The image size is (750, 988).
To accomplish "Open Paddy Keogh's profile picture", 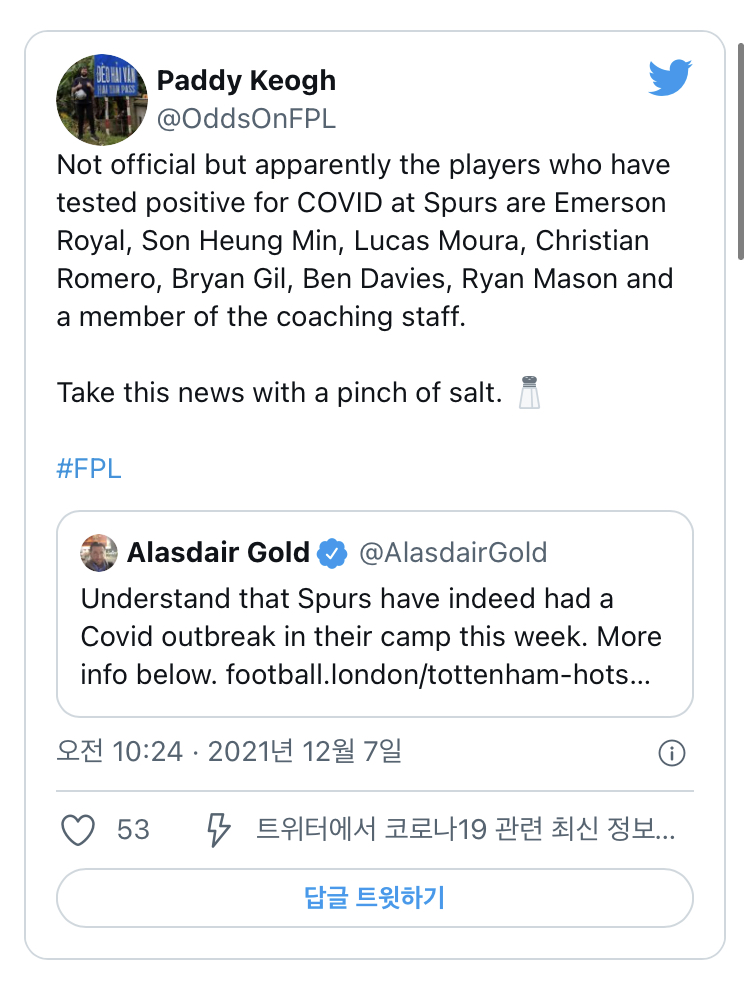I will point(102,100).
